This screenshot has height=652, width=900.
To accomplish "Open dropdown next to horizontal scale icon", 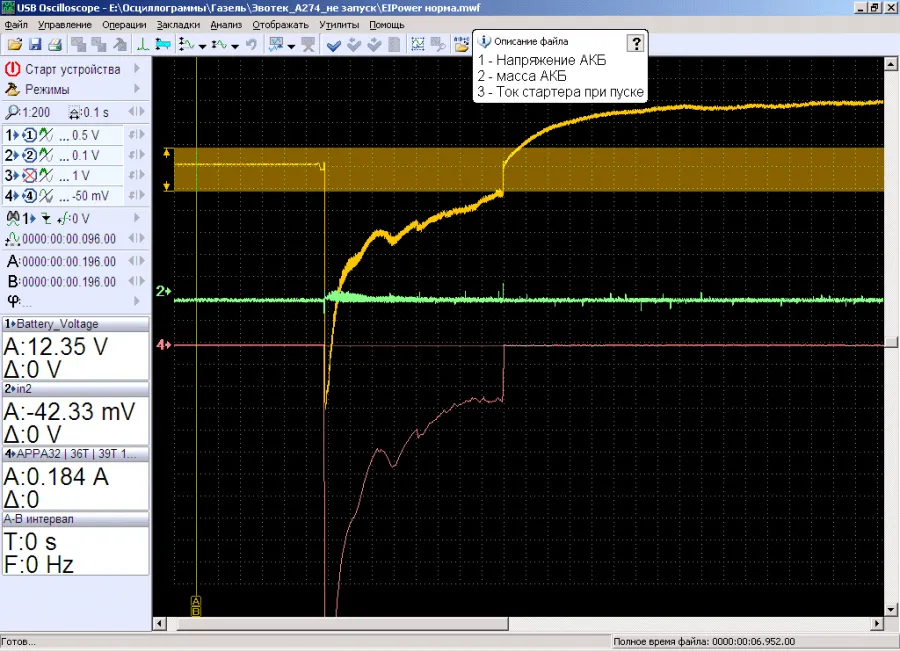I will point(235,45).
